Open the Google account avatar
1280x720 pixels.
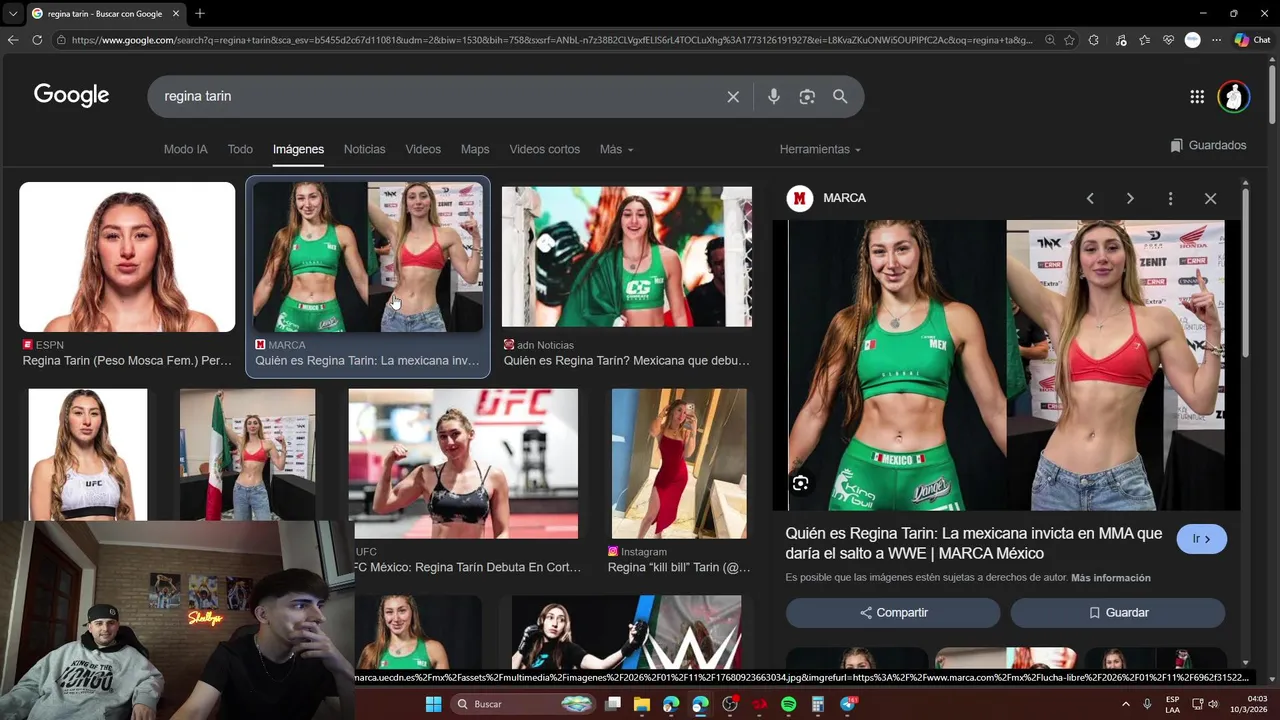1234,97
